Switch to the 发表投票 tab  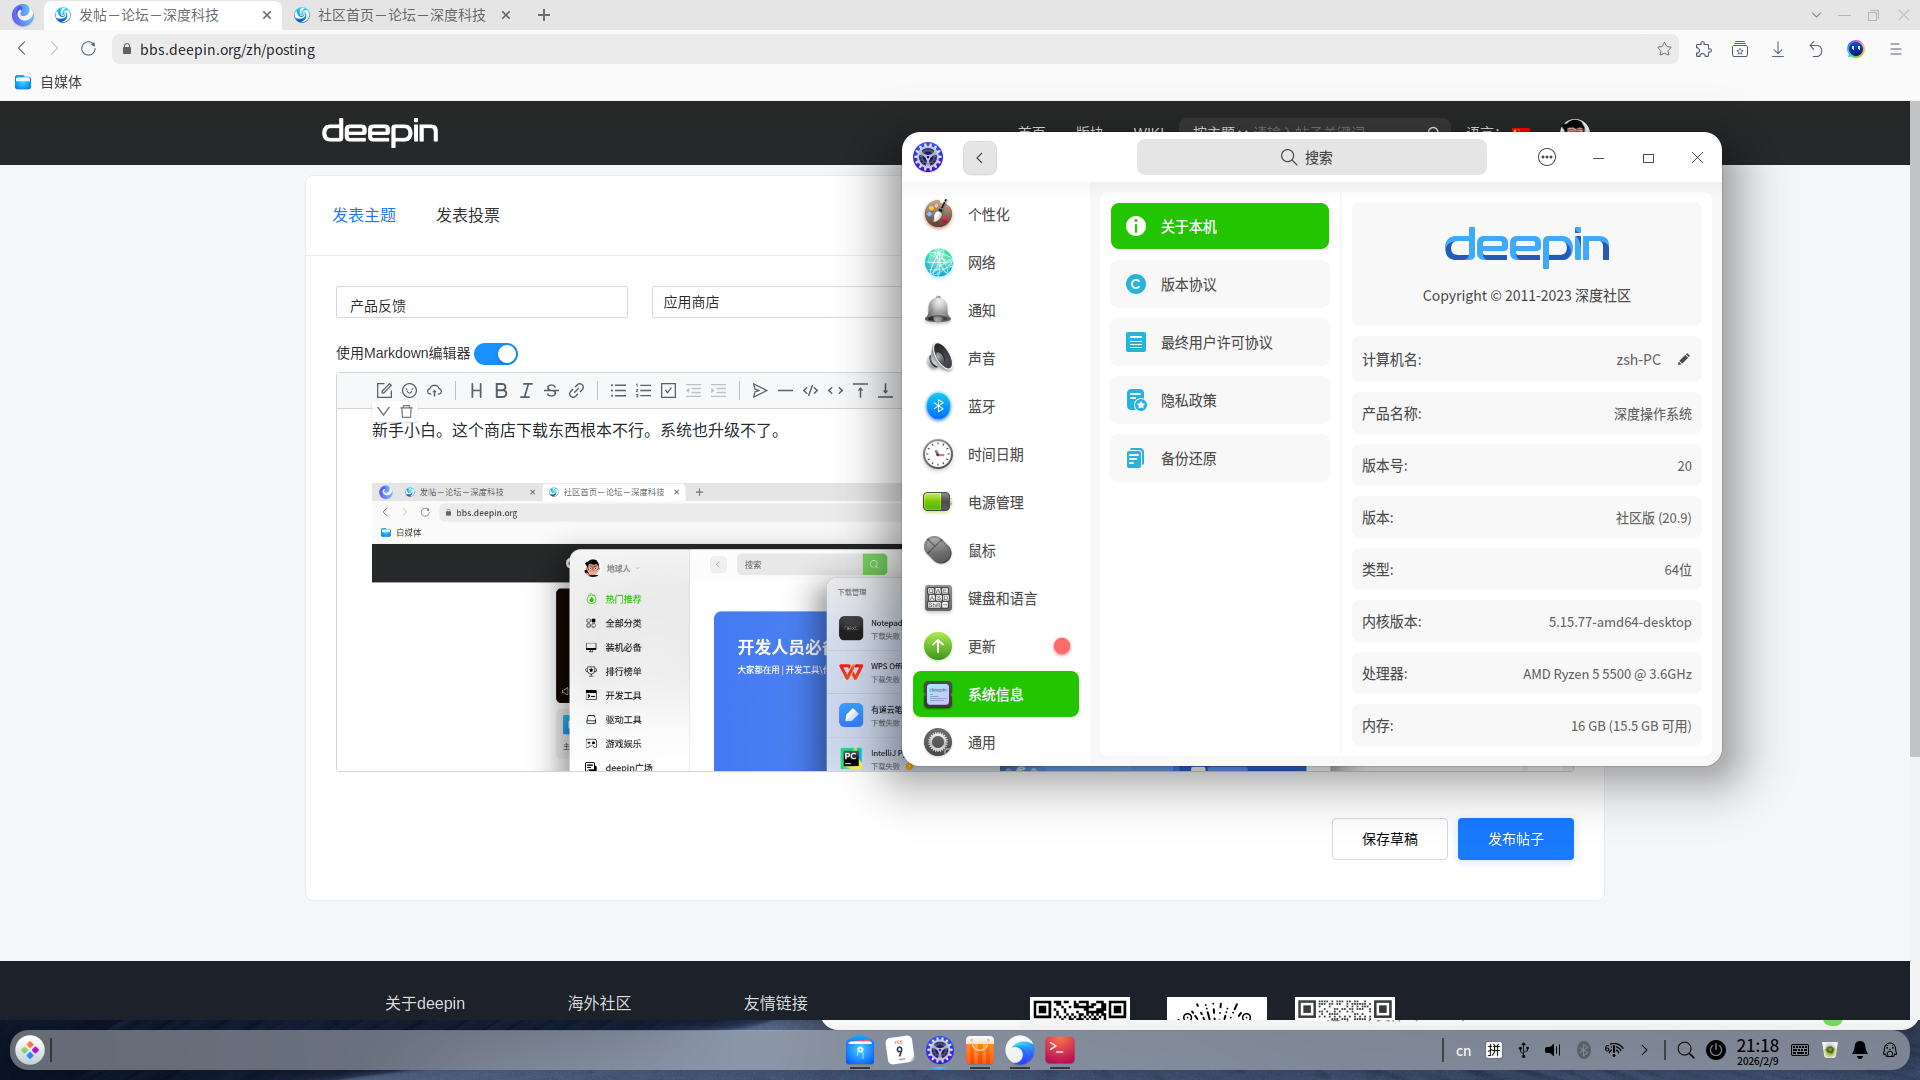tap(467, 214)
